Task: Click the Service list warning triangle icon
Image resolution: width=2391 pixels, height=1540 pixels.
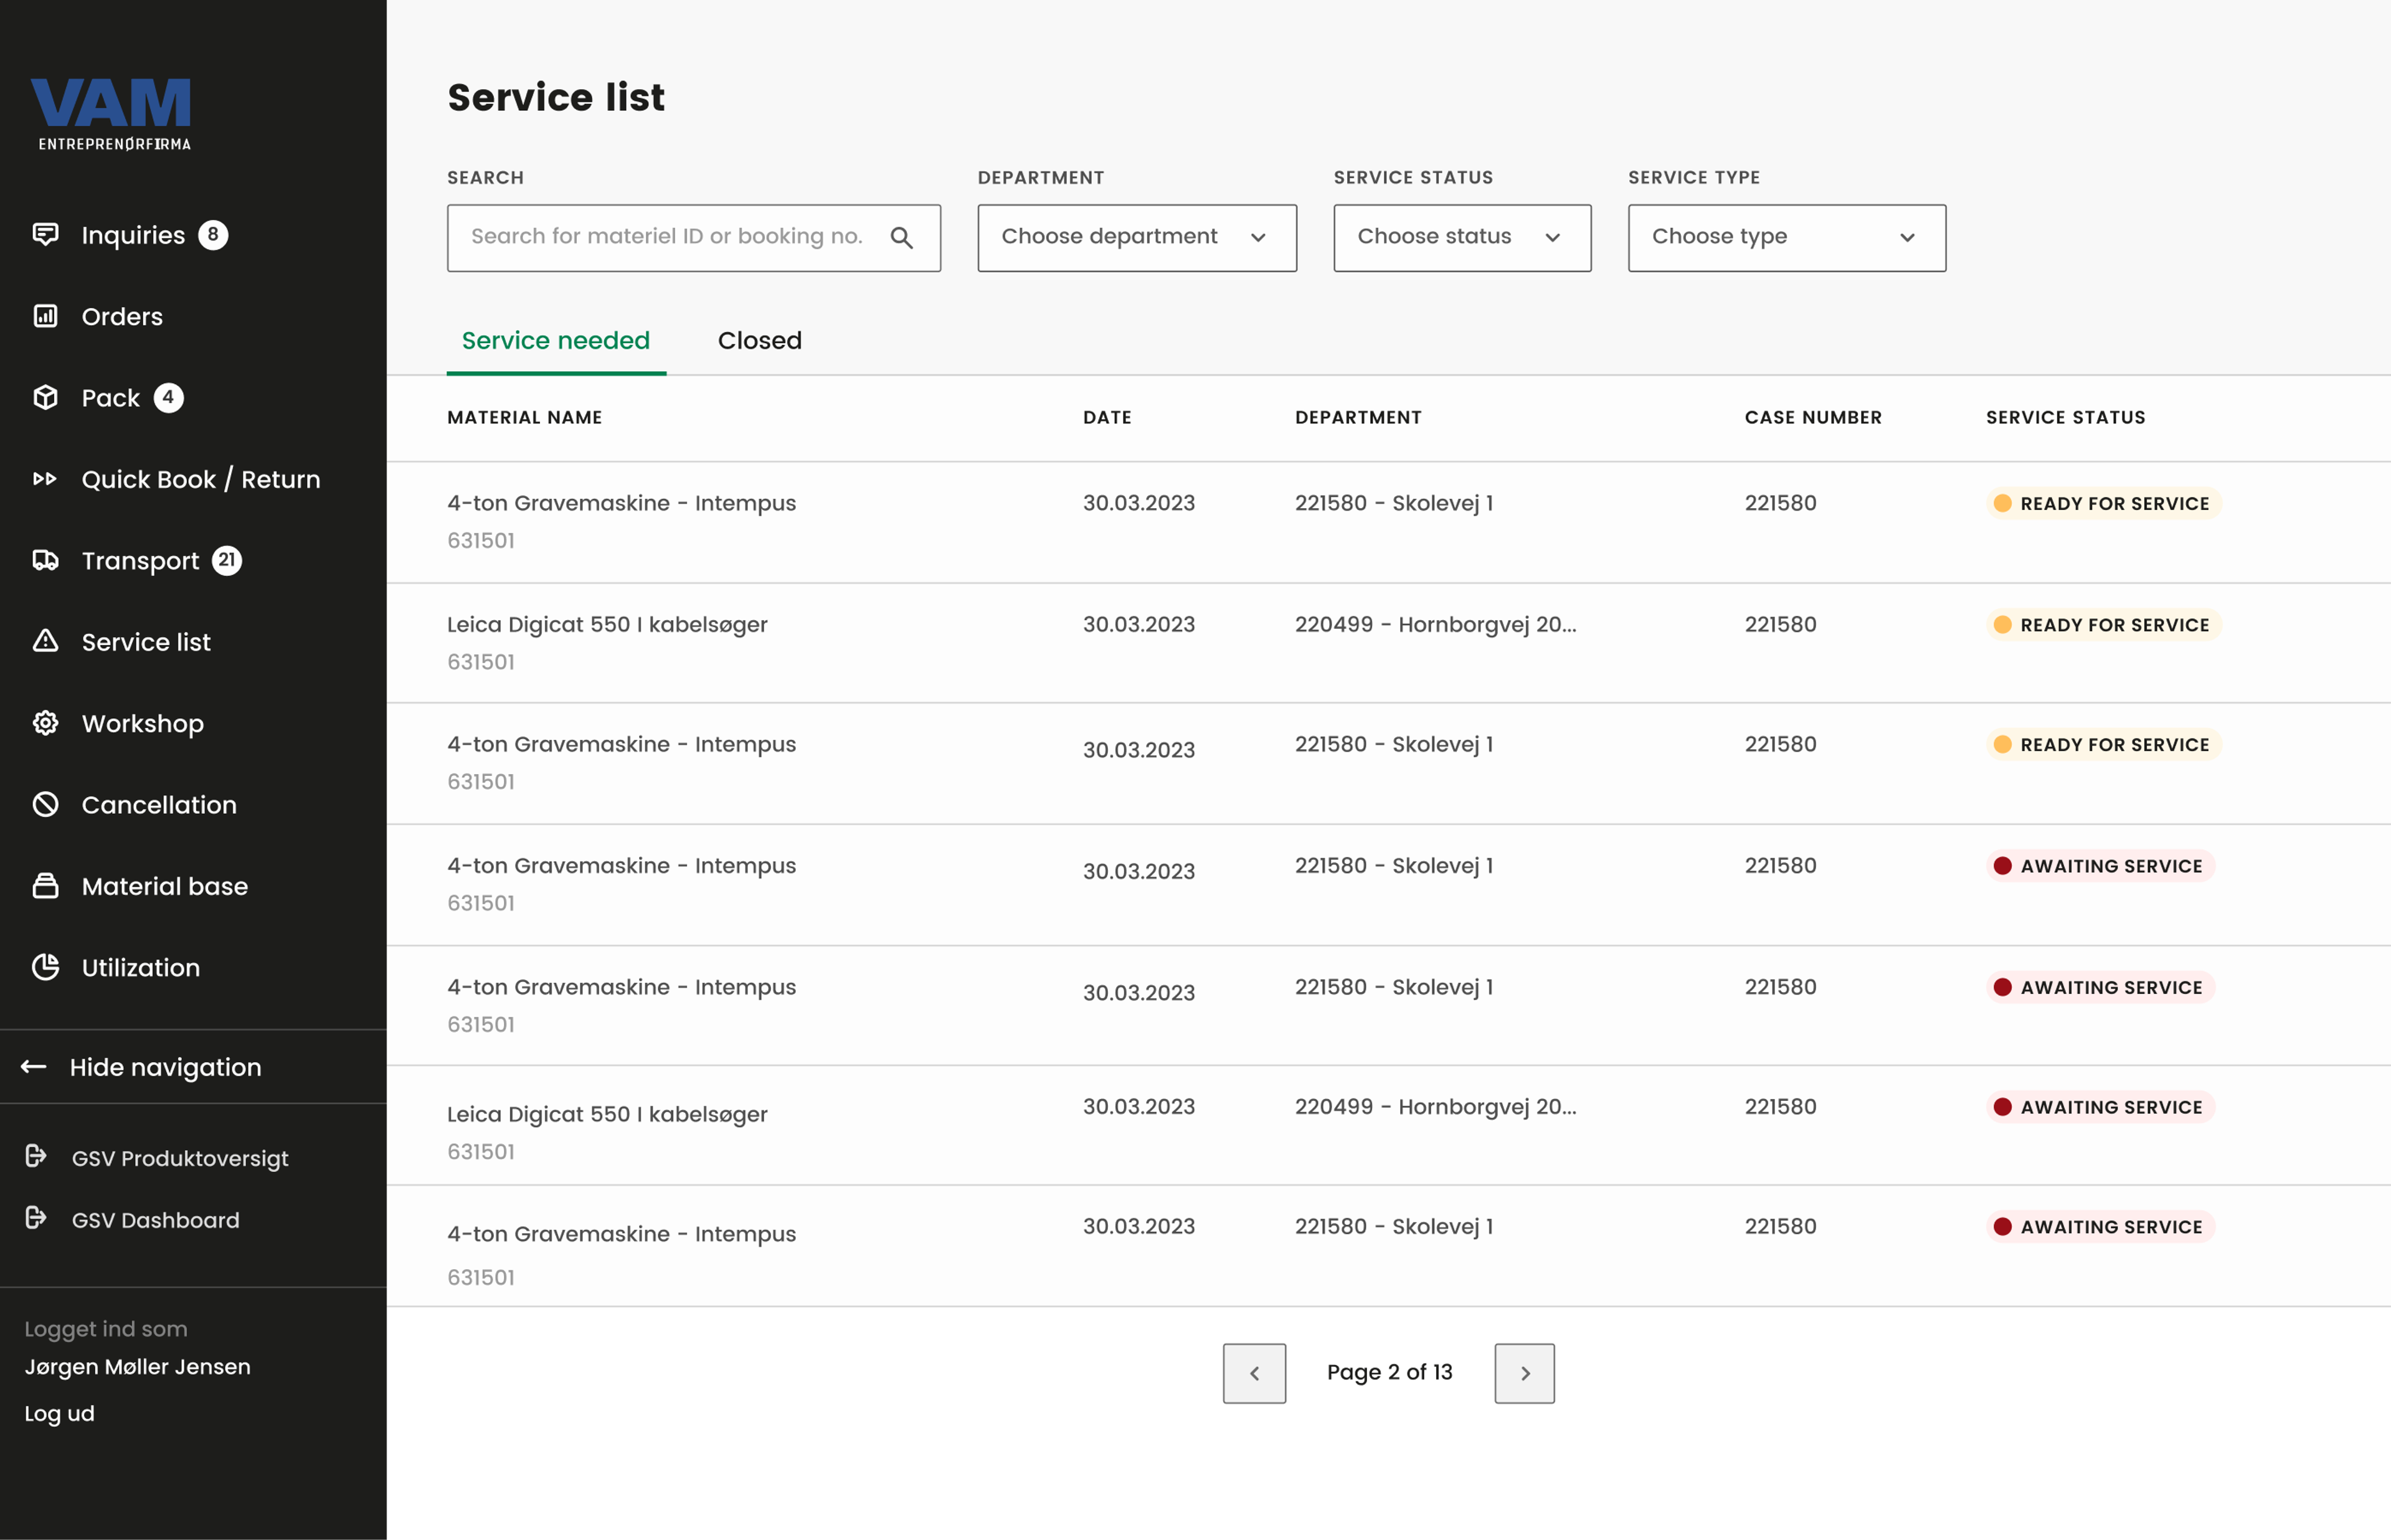Action: (45, 641)
